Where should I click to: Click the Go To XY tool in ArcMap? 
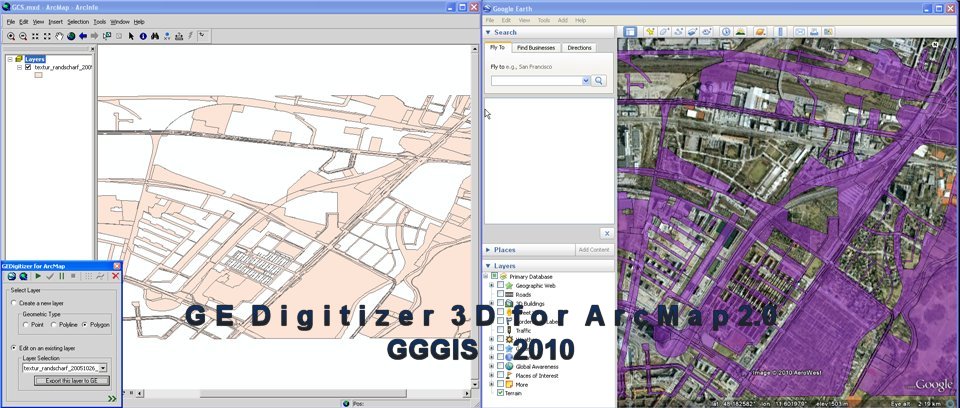(x=167, y=36)
